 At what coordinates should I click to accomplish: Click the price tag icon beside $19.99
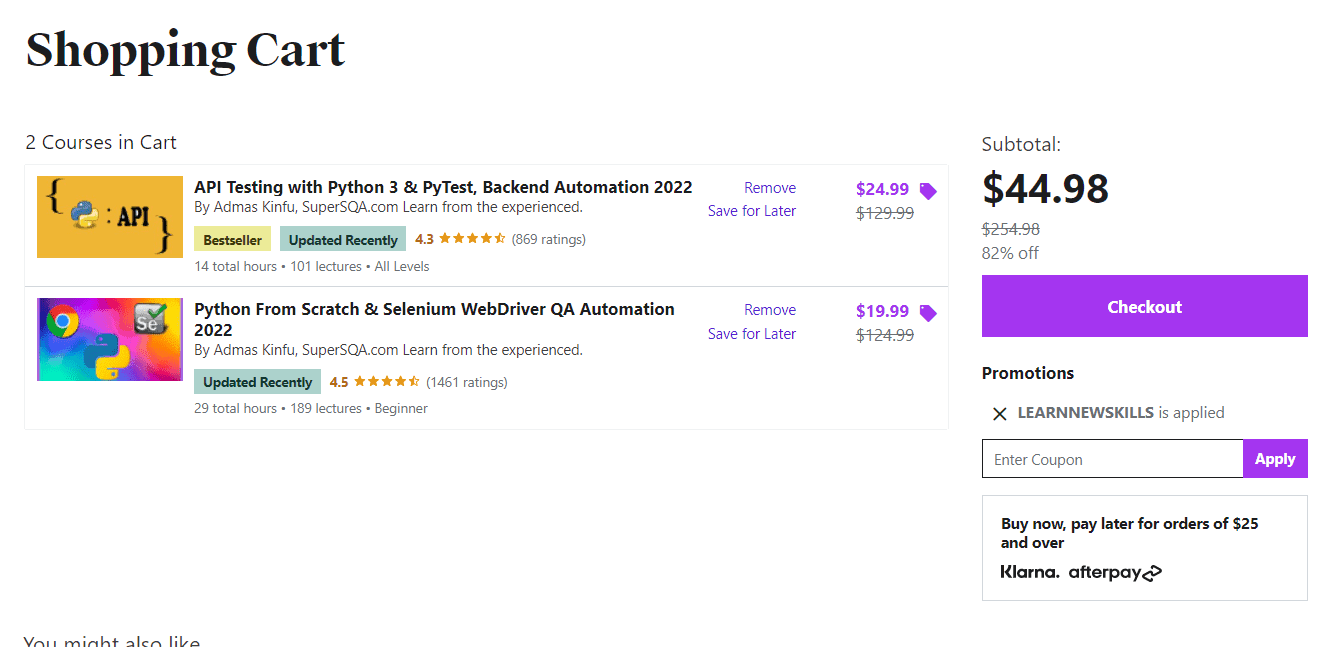pyautogui.click(x=927, y=311)
